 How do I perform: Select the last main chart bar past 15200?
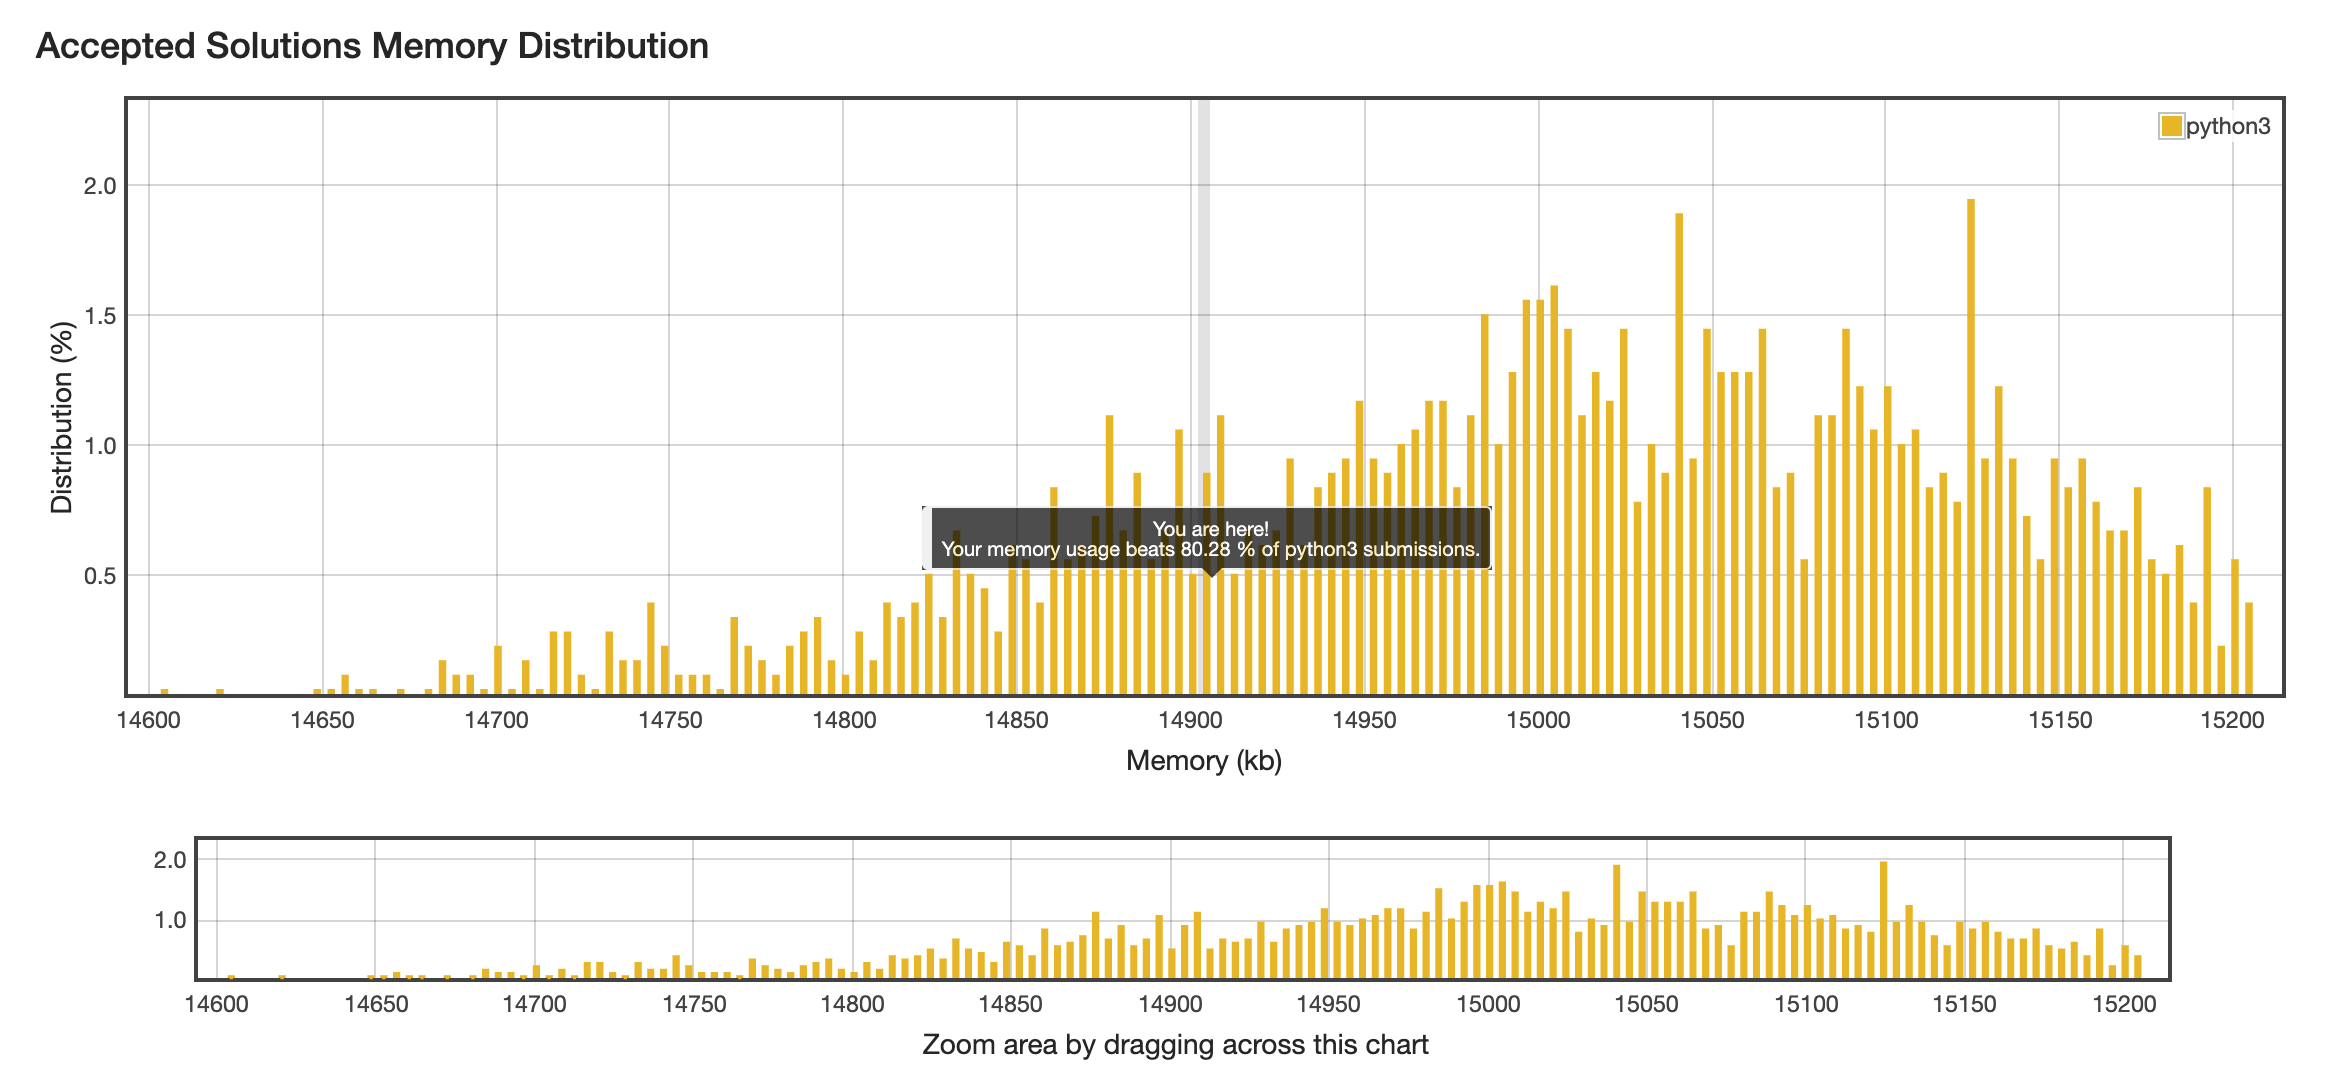pos(2249,648)
